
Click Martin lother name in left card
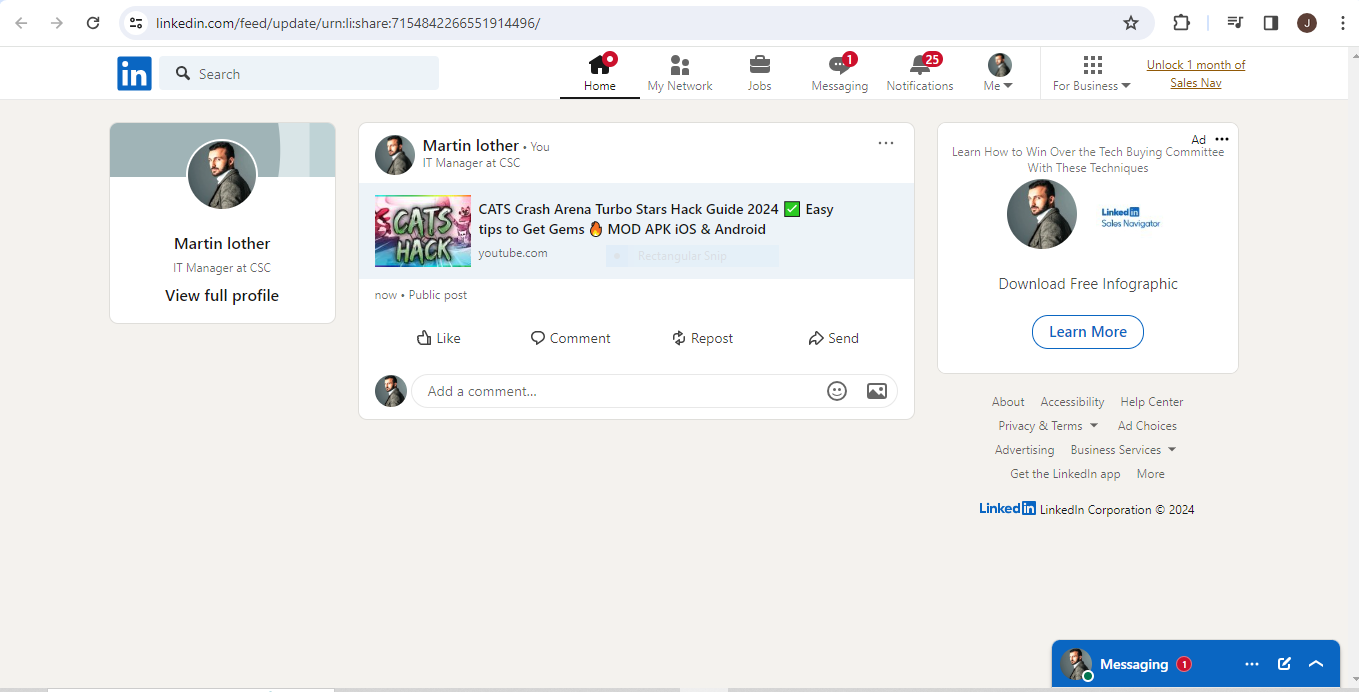[222, 243]
